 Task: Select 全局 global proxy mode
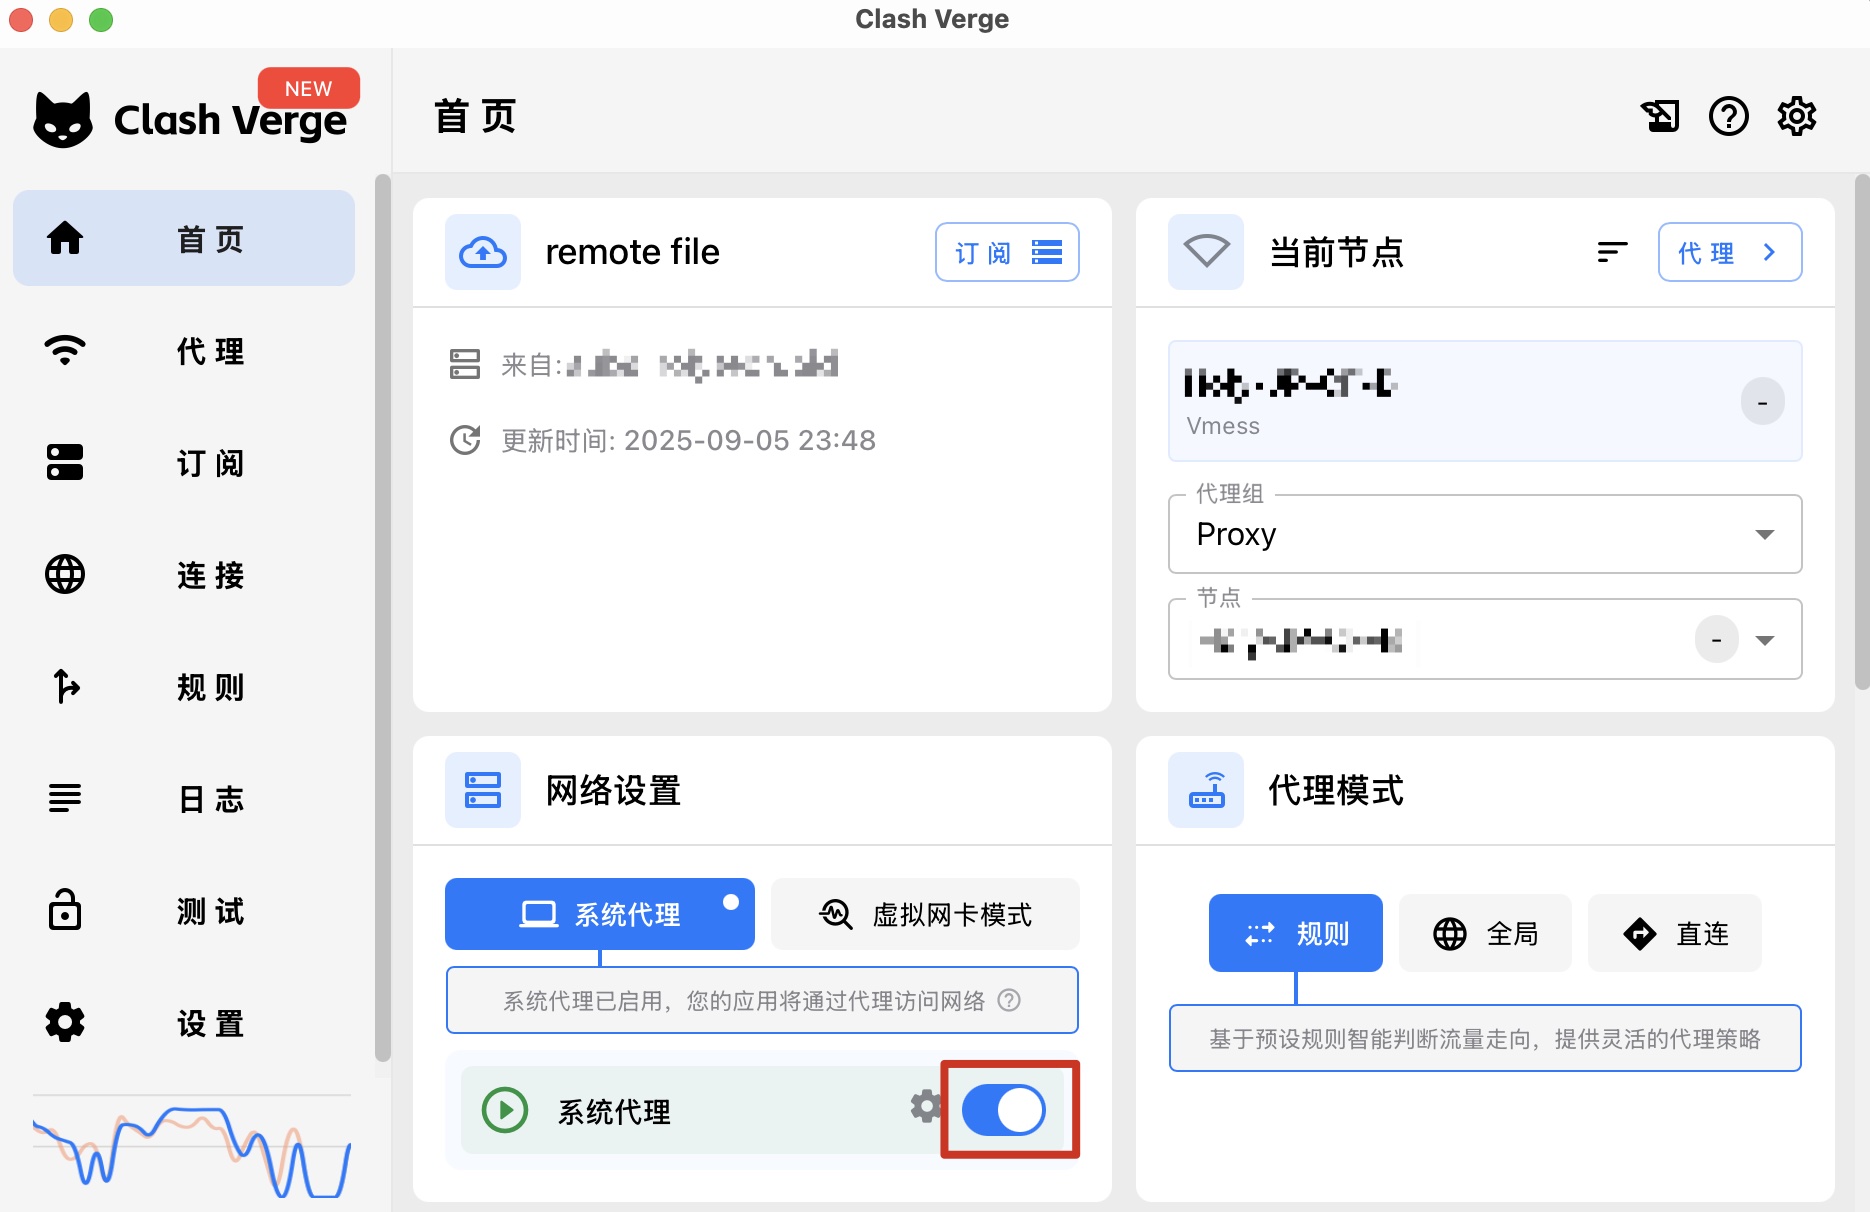pyautogui.click(x=1485, y=934)
